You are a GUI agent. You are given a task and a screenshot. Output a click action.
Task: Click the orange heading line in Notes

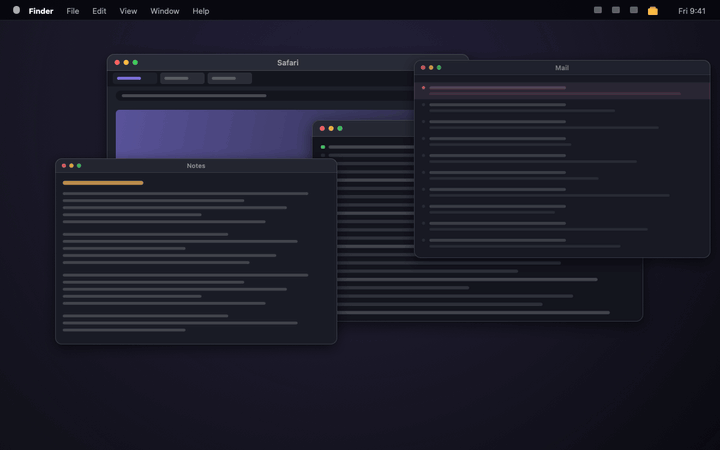click(103, 183)
